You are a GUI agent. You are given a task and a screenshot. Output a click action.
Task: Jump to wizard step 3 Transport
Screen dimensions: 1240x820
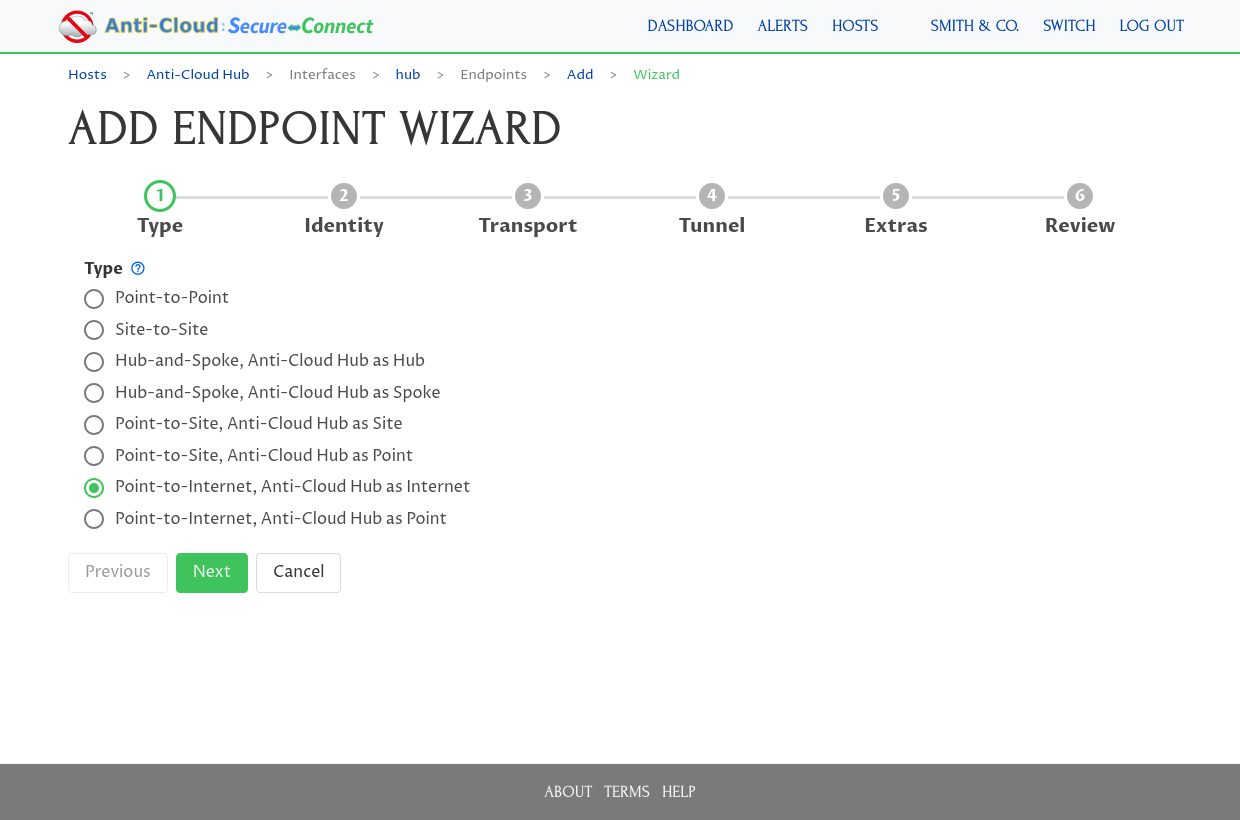click(528, 209)
